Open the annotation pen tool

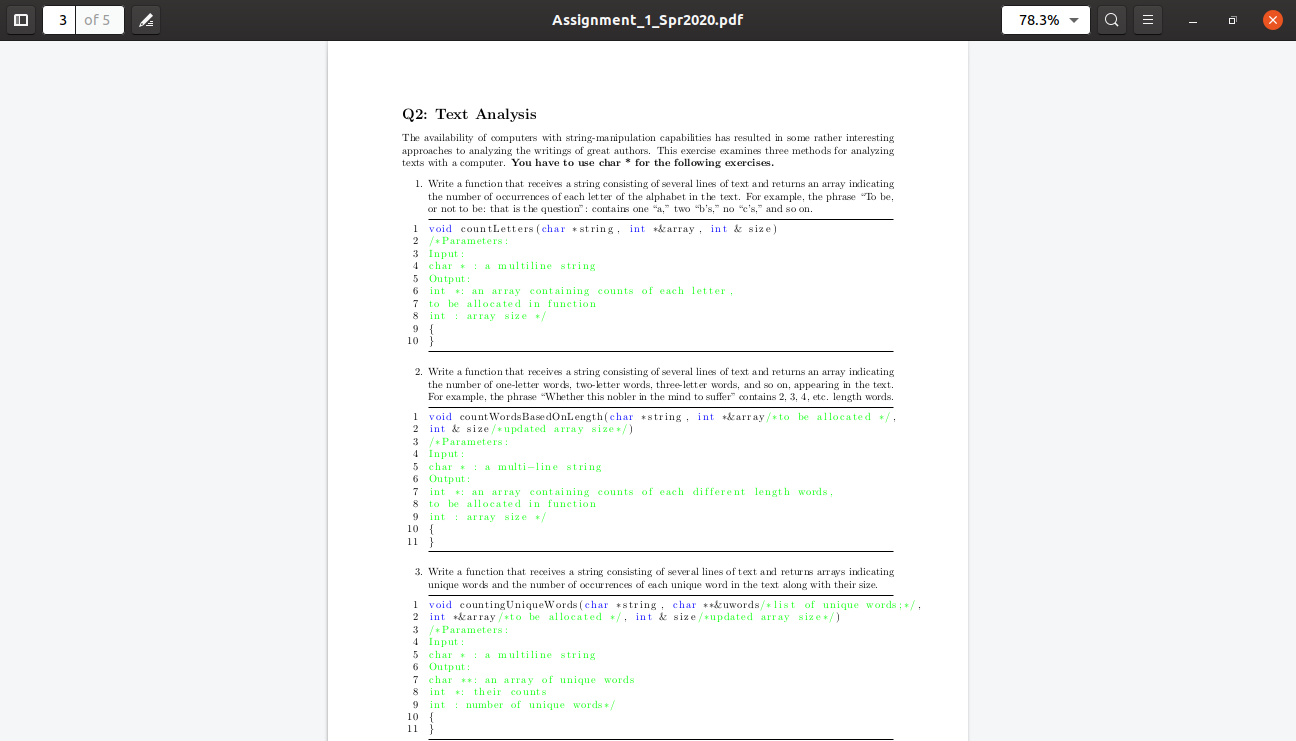pyautogui.click(x=146, y=19)
